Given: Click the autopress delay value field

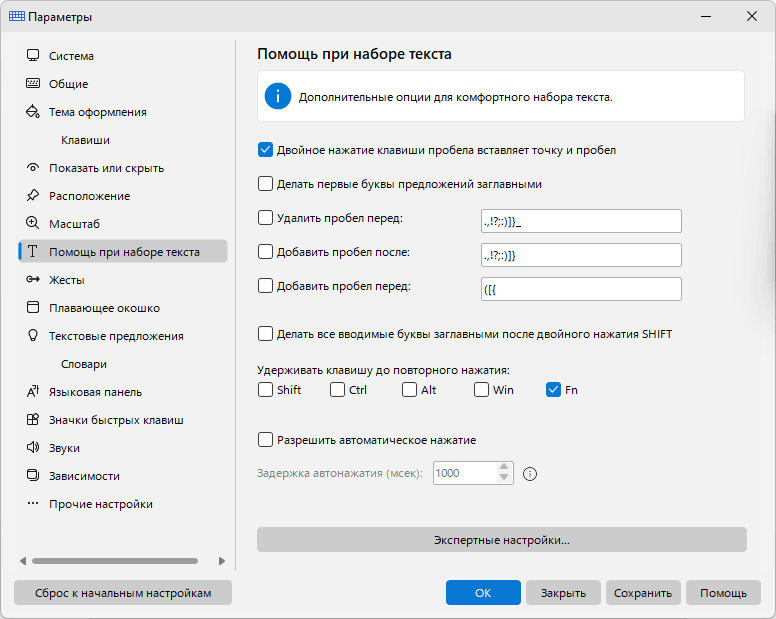Looking at the screenshot, I should (465, 473).
